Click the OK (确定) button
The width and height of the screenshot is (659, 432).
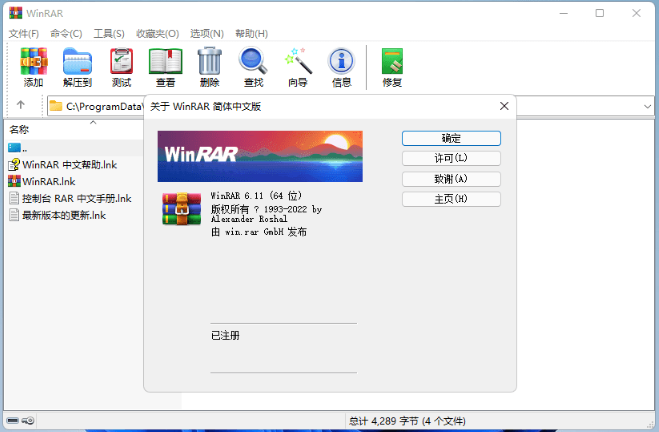[451, 138]
